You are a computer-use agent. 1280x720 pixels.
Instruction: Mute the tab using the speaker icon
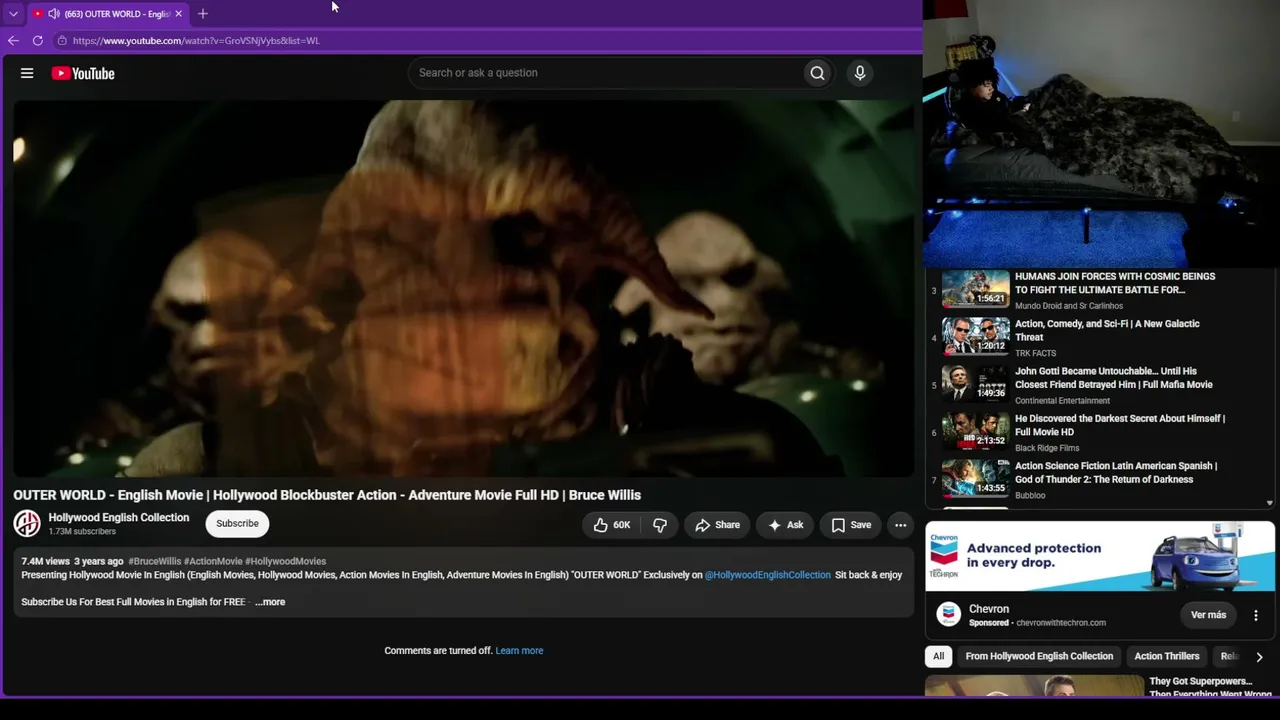(x=54, y=14)
